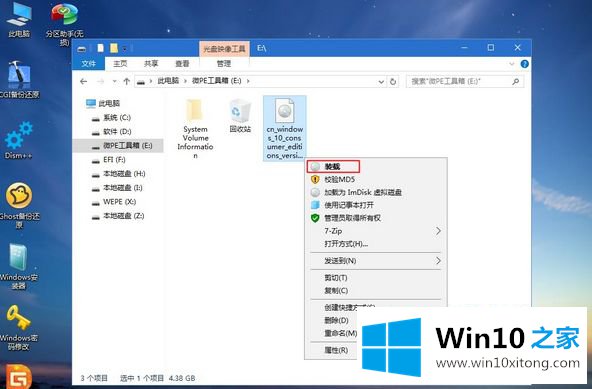Launch the Windows安装器 desktop icon
This screenshot has height=389, width=592.
tap(19, 266)
